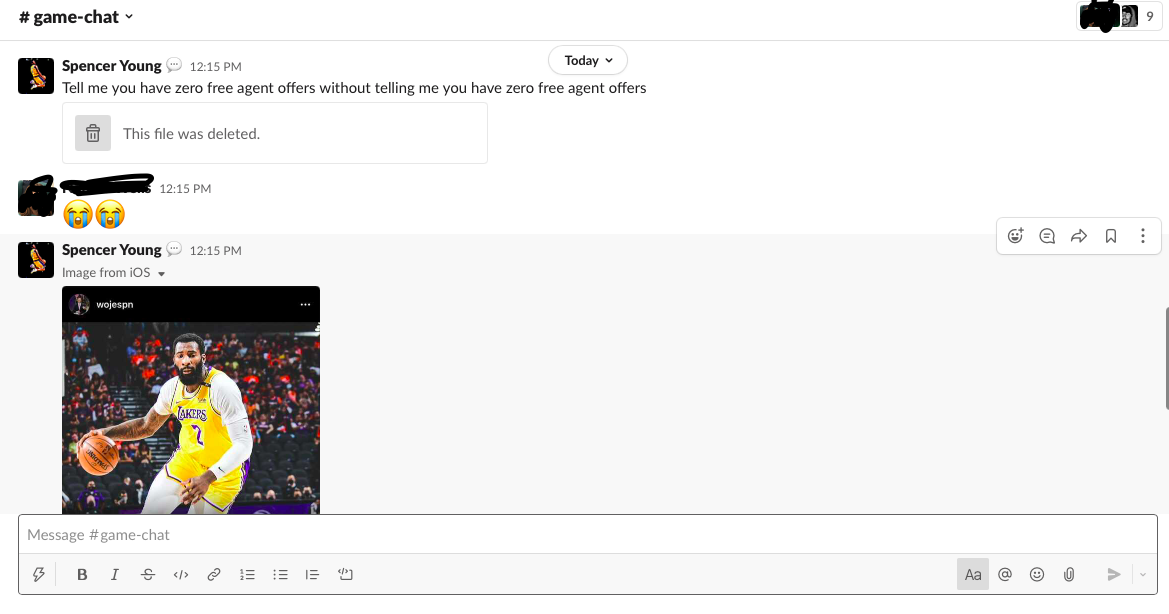Screen dimensions: 1169x614
Task: Toggle strikethrough formatting
Action: coord(148,575)
